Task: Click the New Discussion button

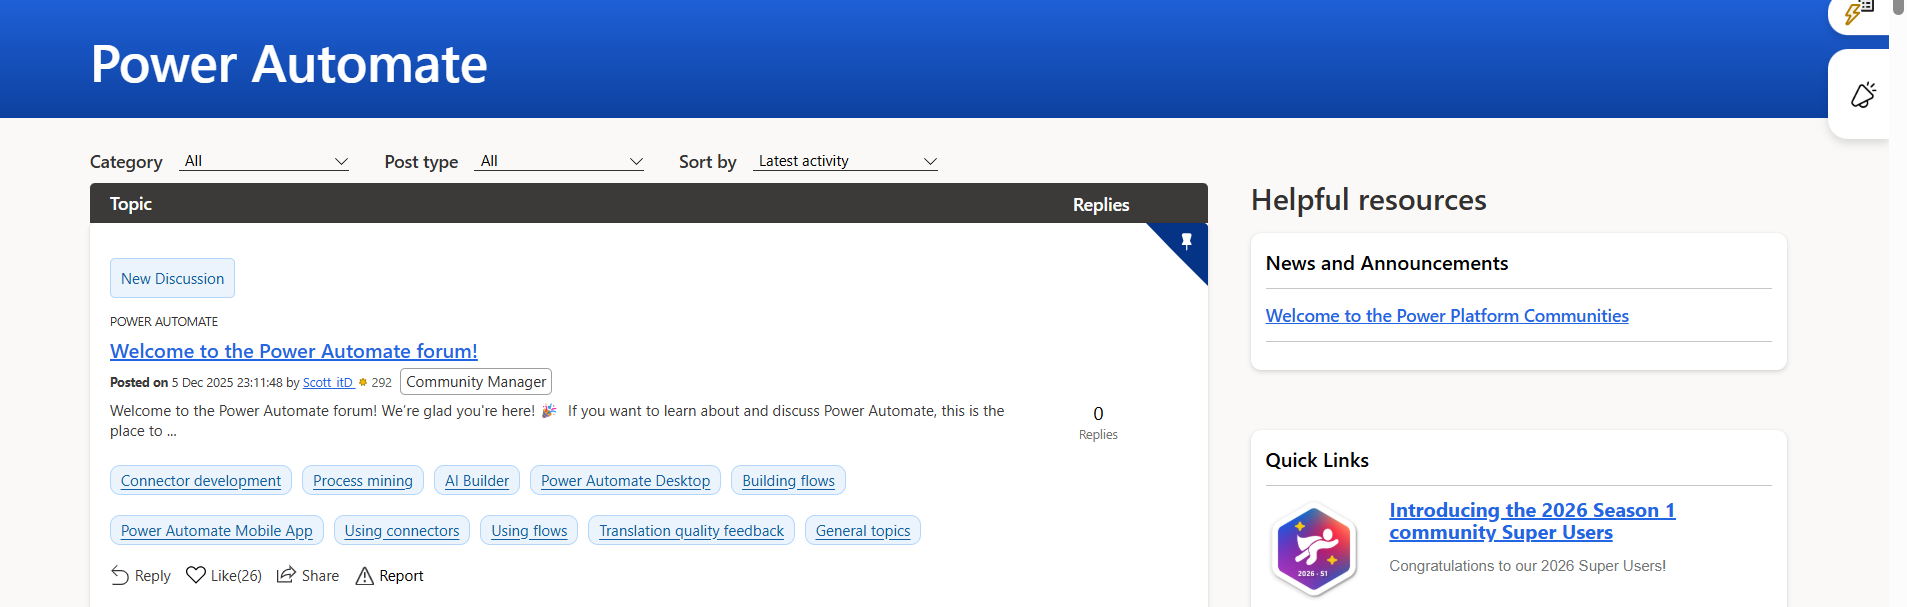Action: pyautogui.click(x=172, y=278)
